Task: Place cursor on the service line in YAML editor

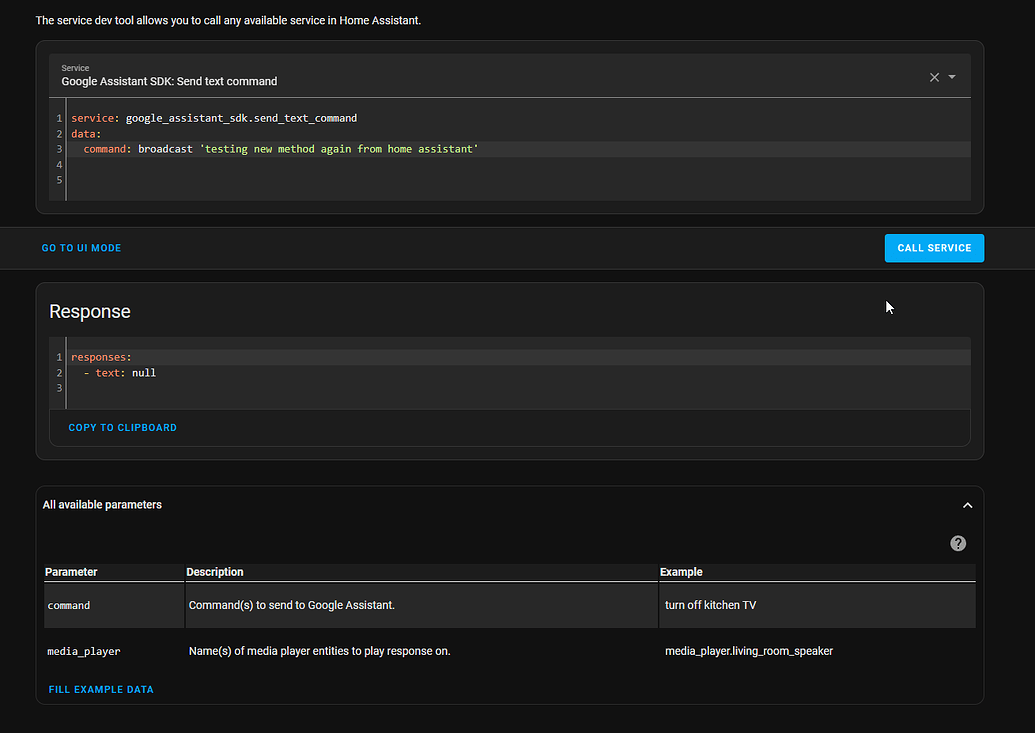Action: click(x=214, y=118)
